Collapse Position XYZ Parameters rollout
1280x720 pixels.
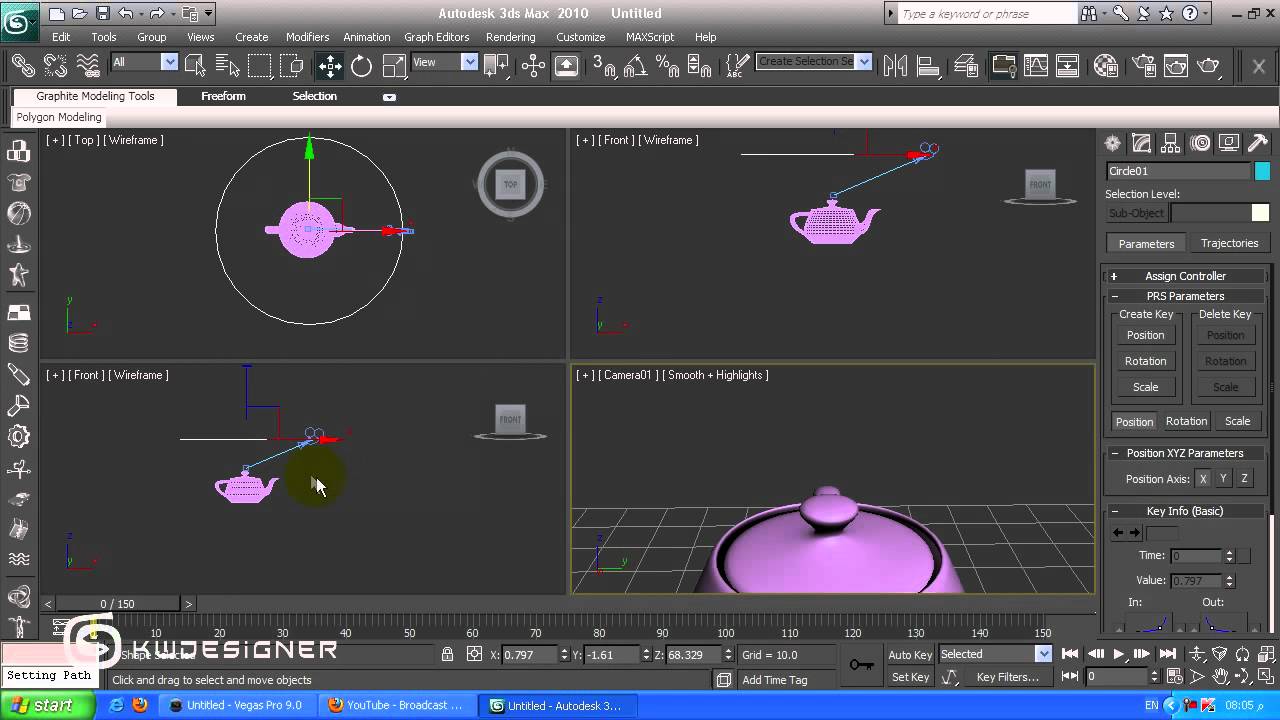click(1185, 453)
